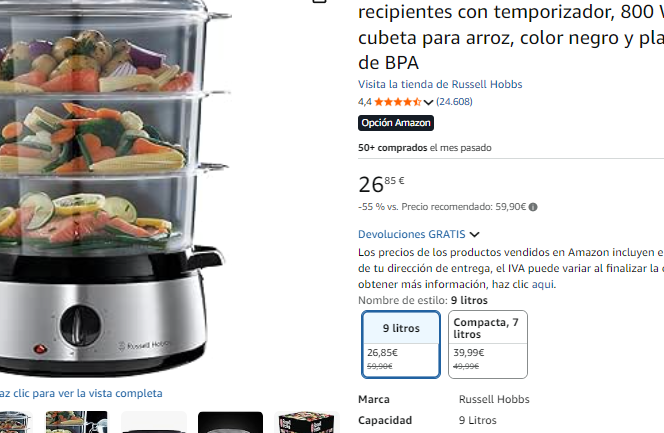Visit the Russell Hobbs store link
Image resolution: width=664 pixels, height=433 pixels.
pyautogui.click(x=440, y=84)
